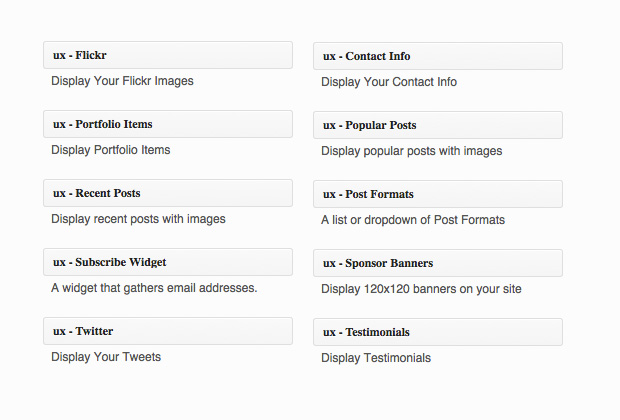
Task: Click the "Display Your Flickr Images" description
Action: click(122, 81)
